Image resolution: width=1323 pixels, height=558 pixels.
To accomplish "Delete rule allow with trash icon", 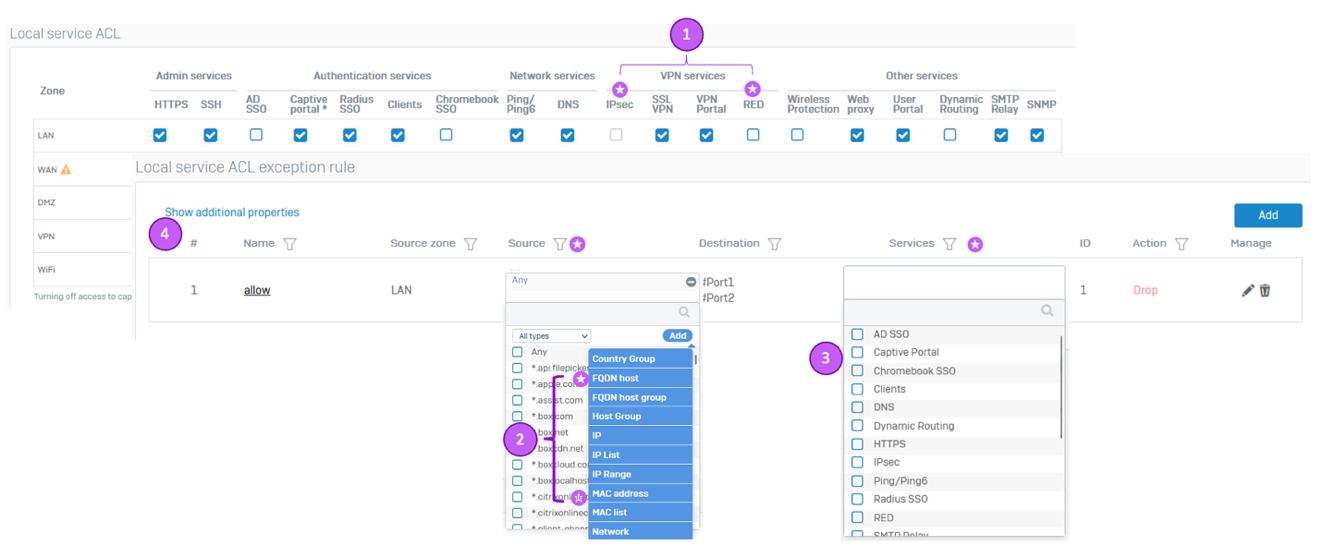I will point(1265,290).
